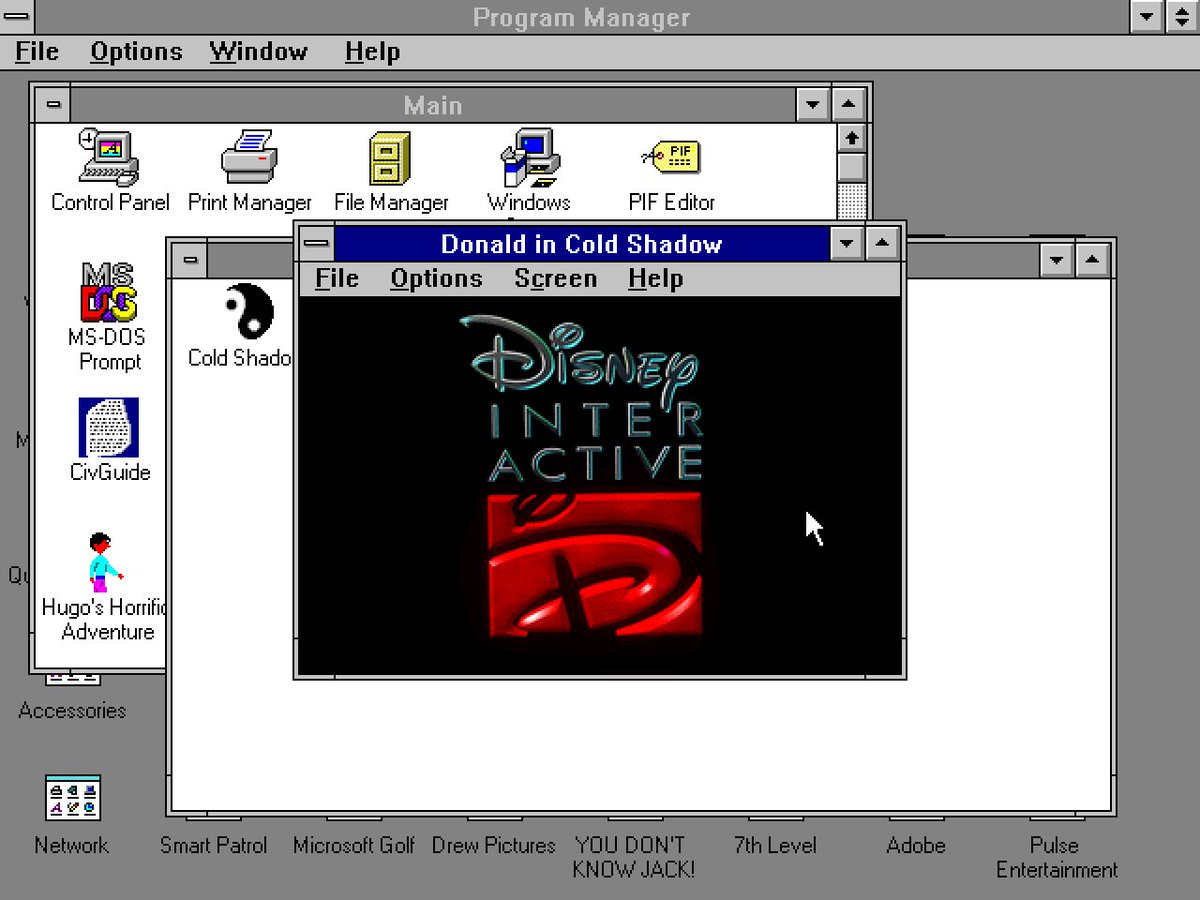Open Donald in Cold Shadow control-menu box
The width and height of the screenshot is (1200, 900).
[x=317, y=243]
